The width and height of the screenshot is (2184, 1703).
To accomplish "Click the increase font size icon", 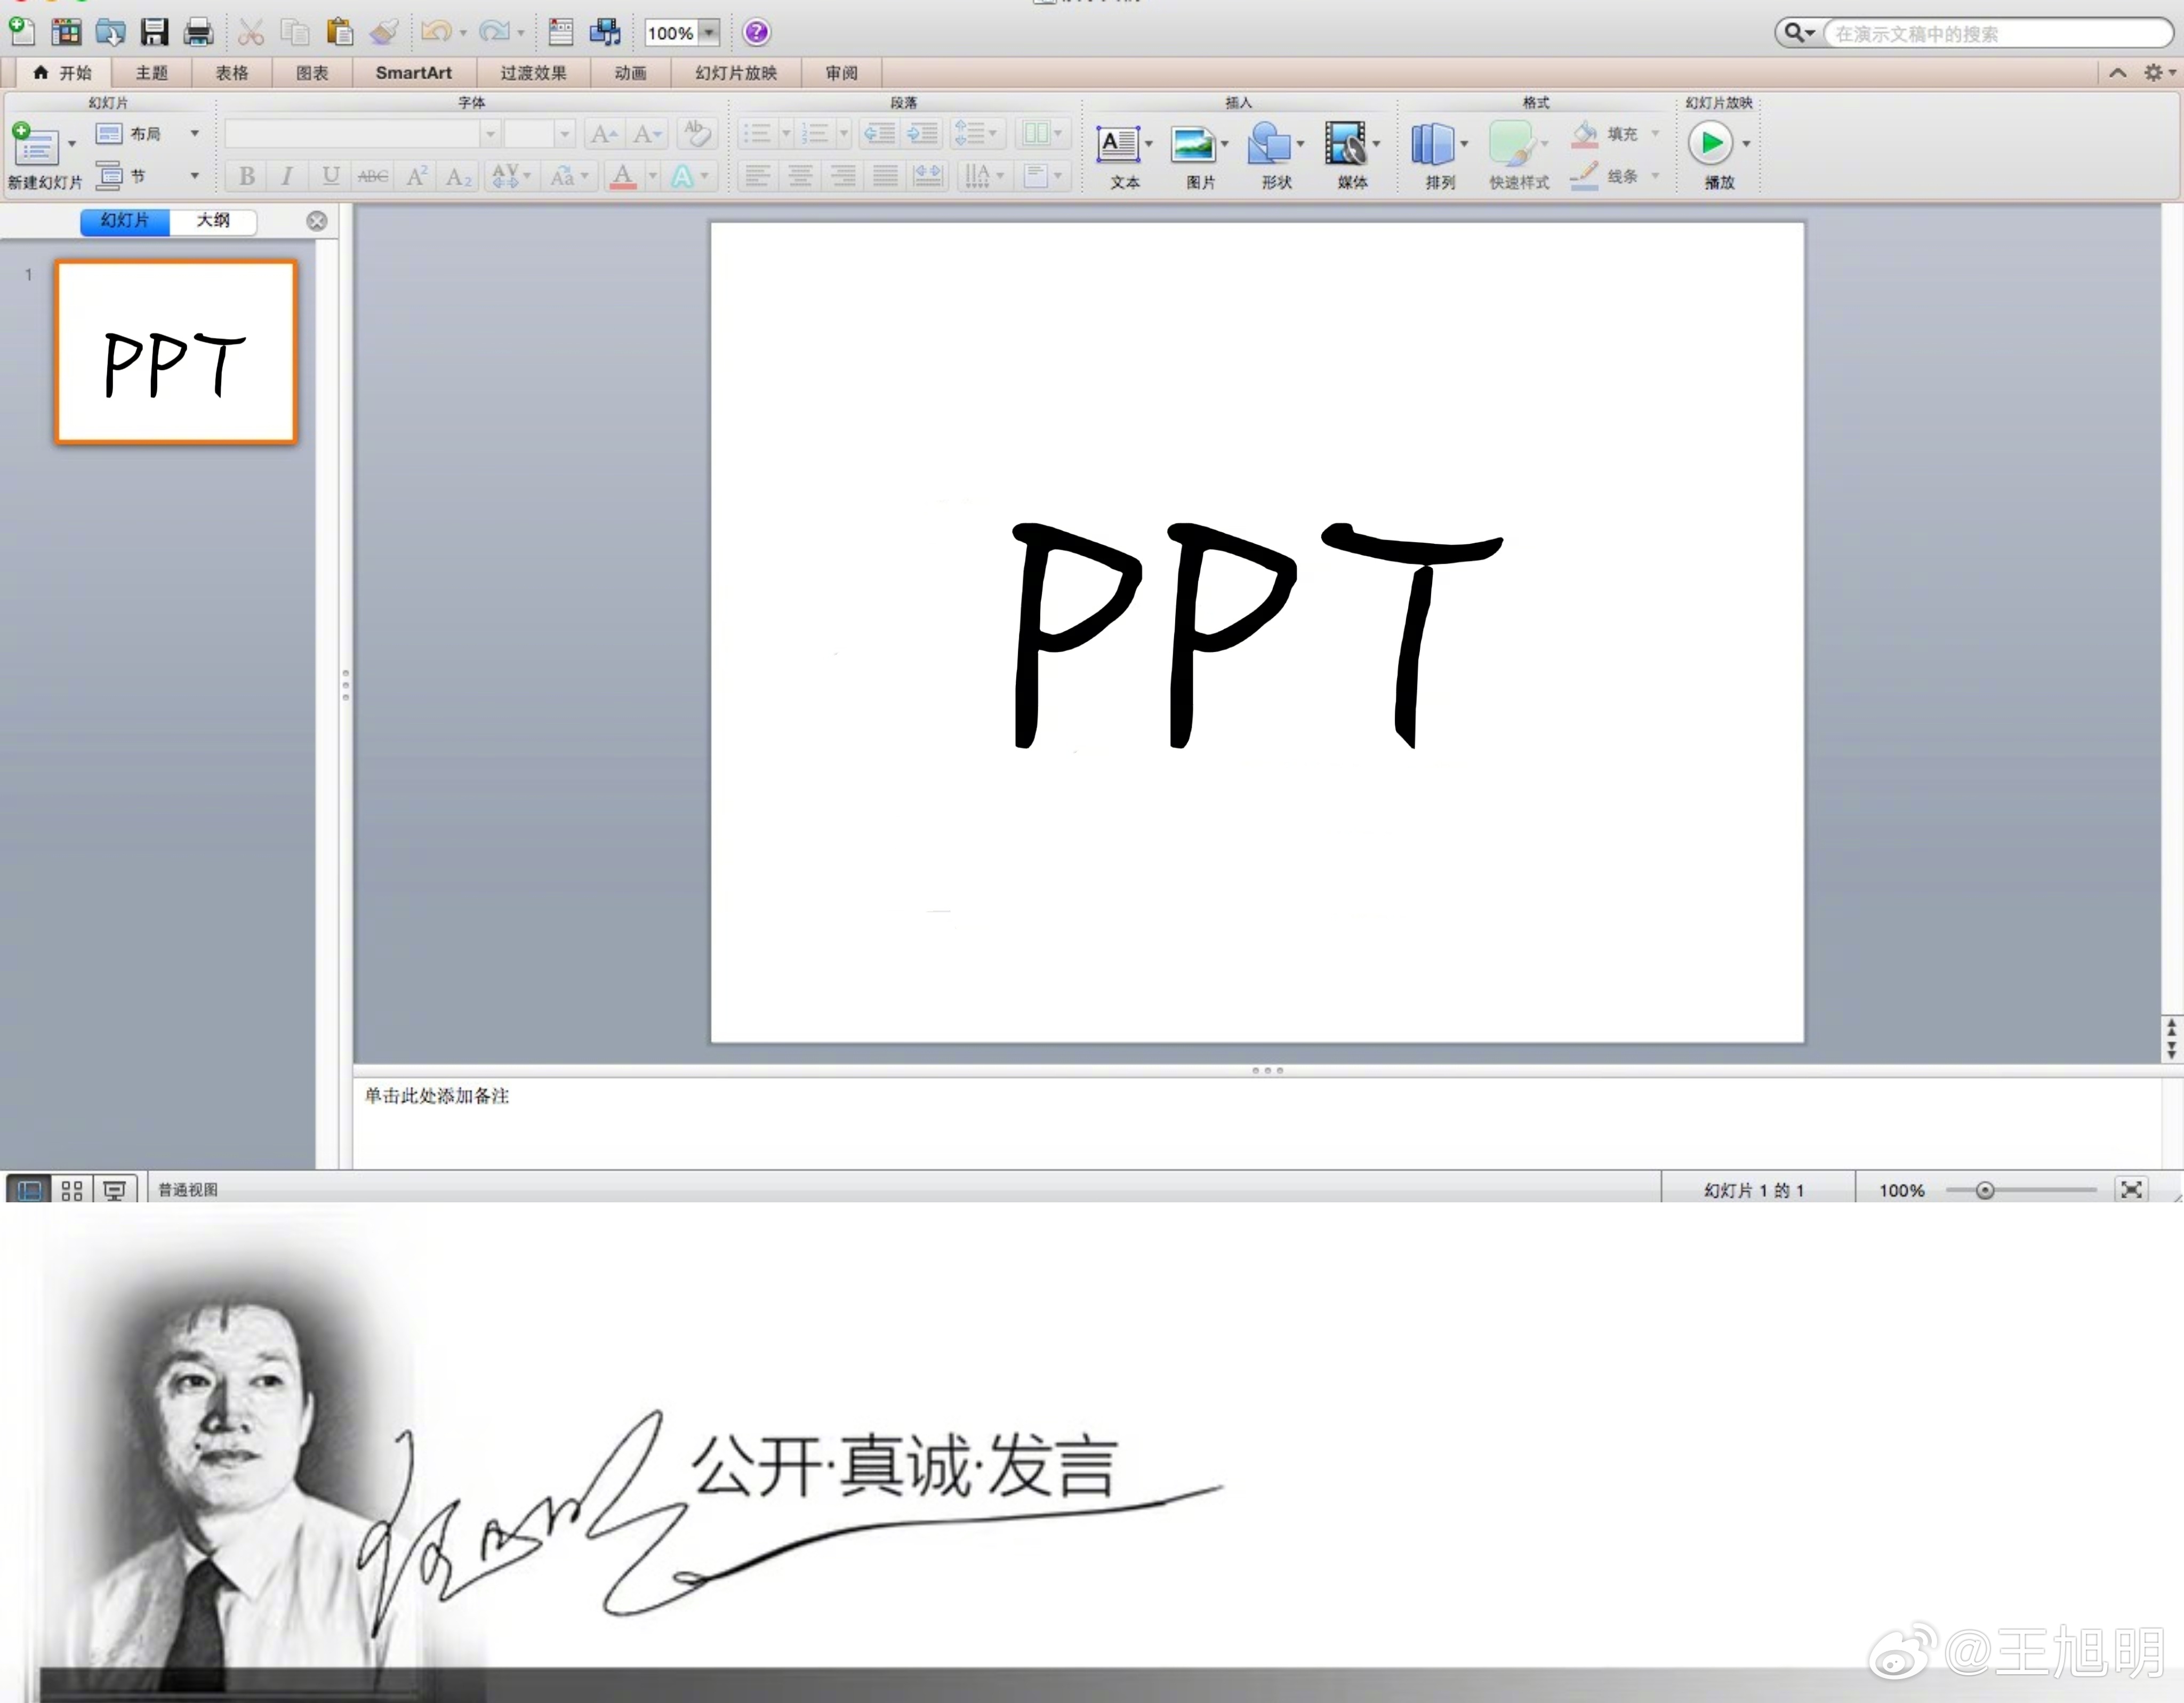I will pos(604,133).
